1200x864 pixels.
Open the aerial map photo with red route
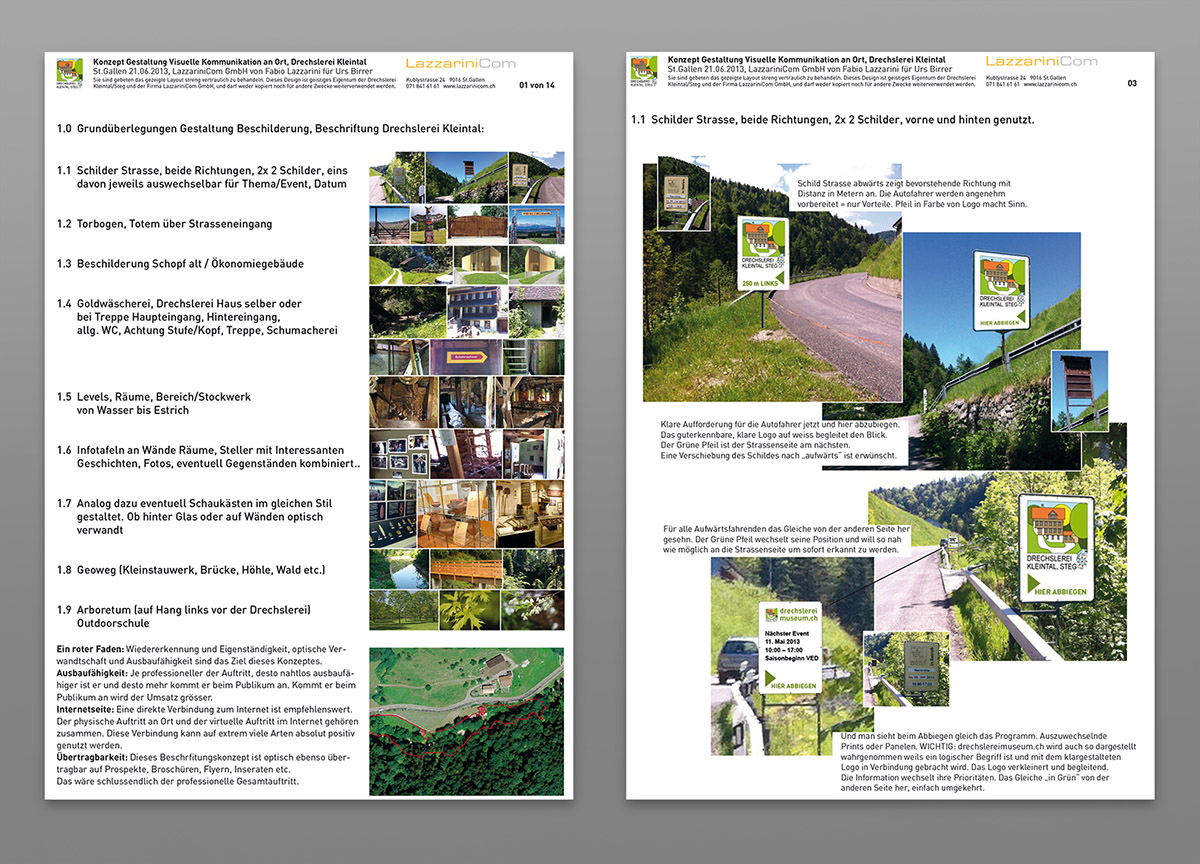coord(466,721)
